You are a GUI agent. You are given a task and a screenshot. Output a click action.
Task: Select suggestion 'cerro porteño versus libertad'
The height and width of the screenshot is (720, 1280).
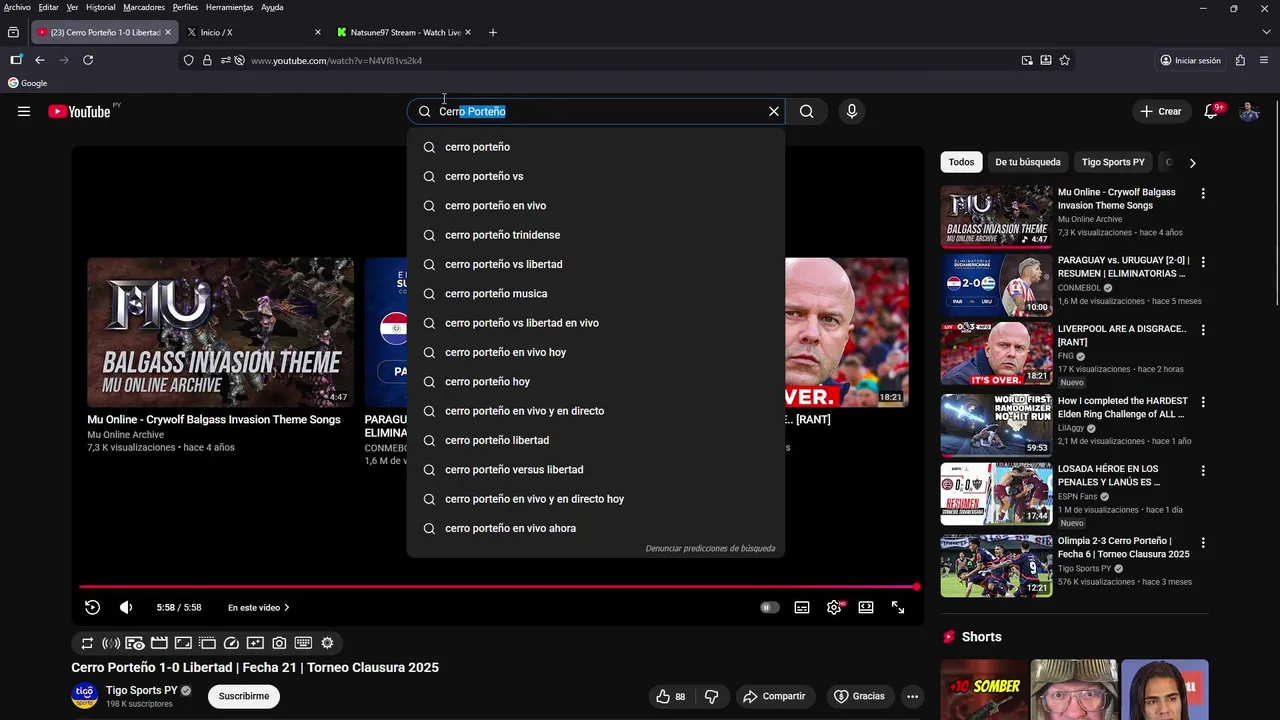click(596, 469)
